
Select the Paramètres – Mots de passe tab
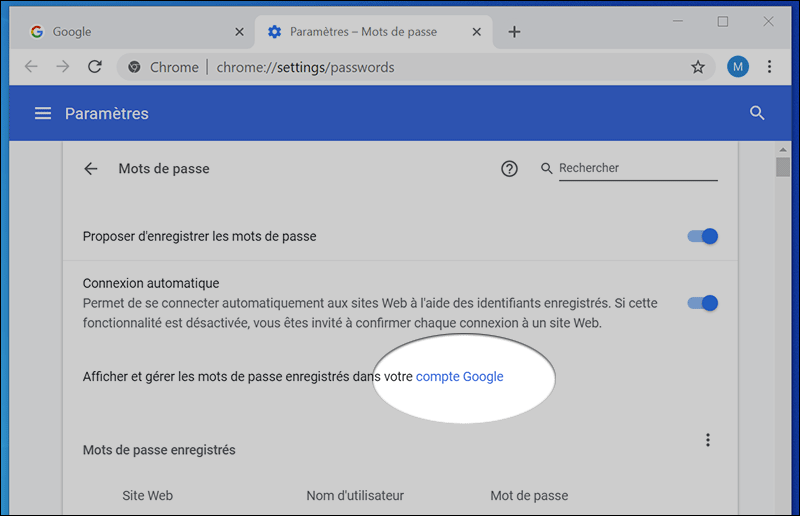pos(363,32)
